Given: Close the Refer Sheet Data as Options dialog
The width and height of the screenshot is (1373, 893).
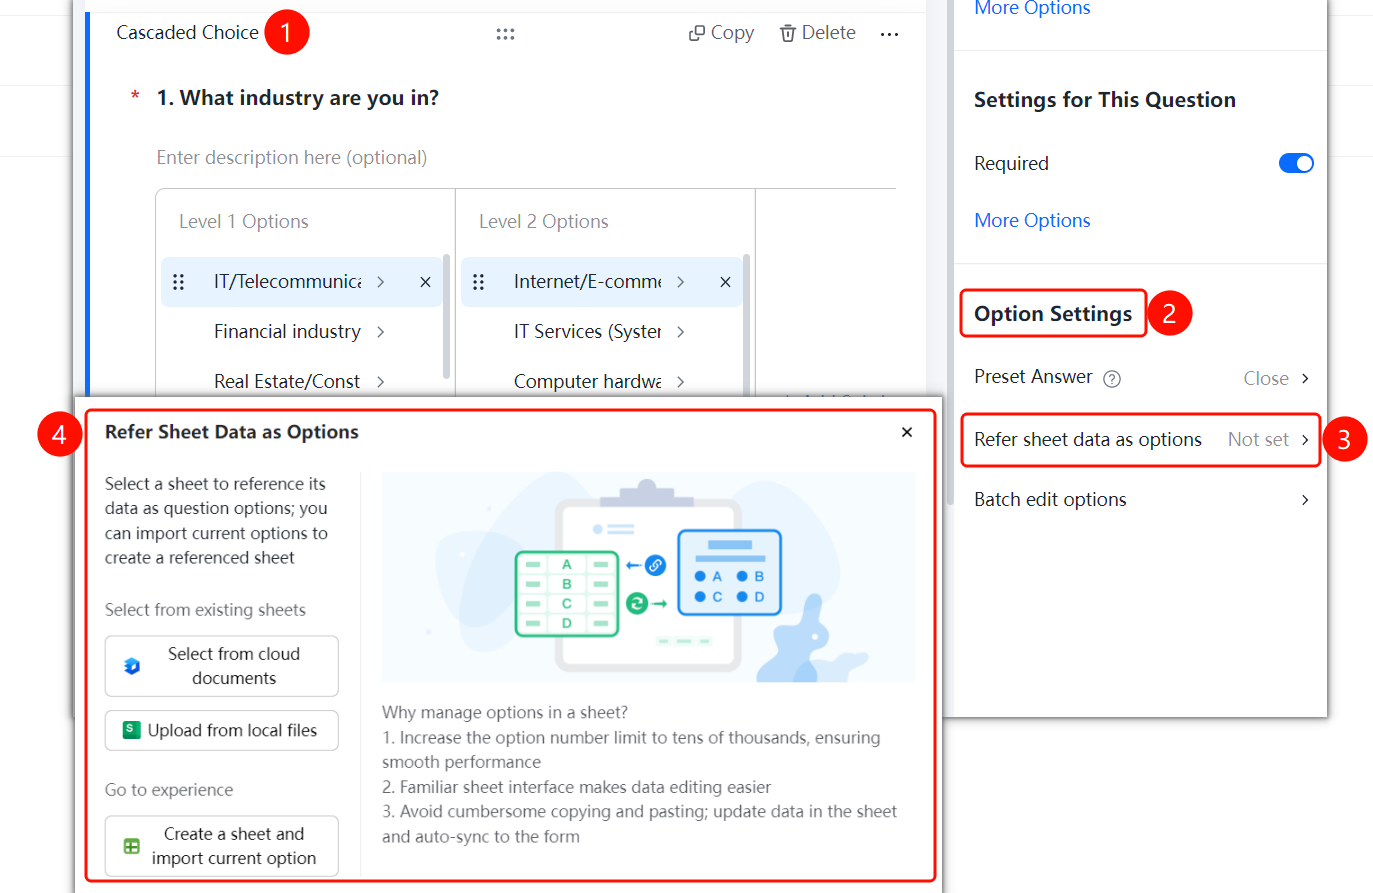Looking at the screenshot, I should (907, 432).
